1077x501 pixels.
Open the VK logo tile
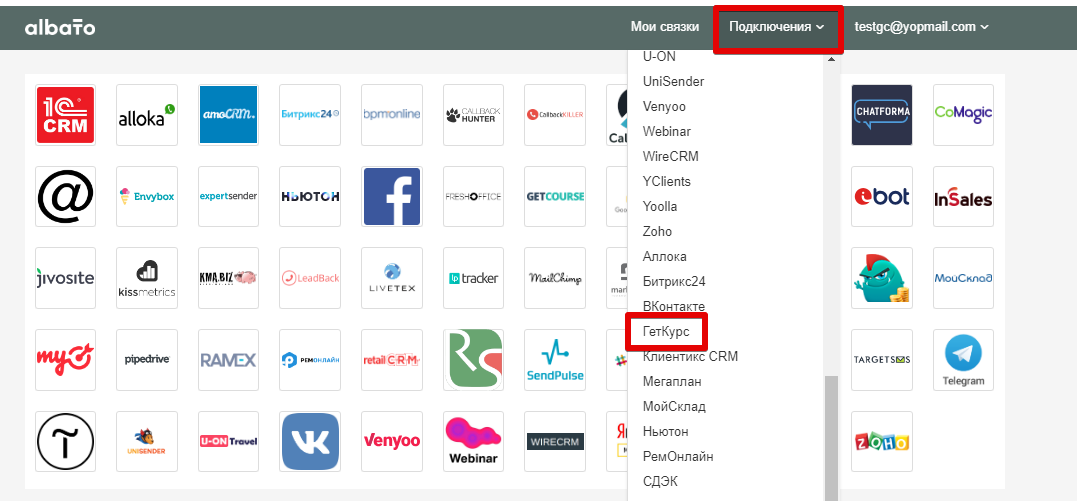[310, 441]
